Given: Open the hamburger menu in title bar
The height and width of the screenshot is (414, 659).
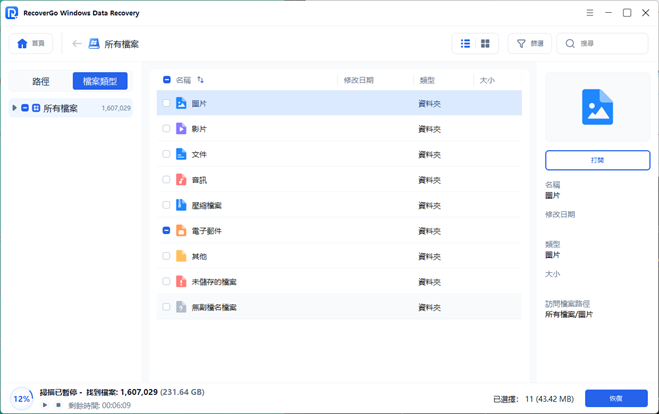Looking at the screenshot, I should (x=590, y=13).
